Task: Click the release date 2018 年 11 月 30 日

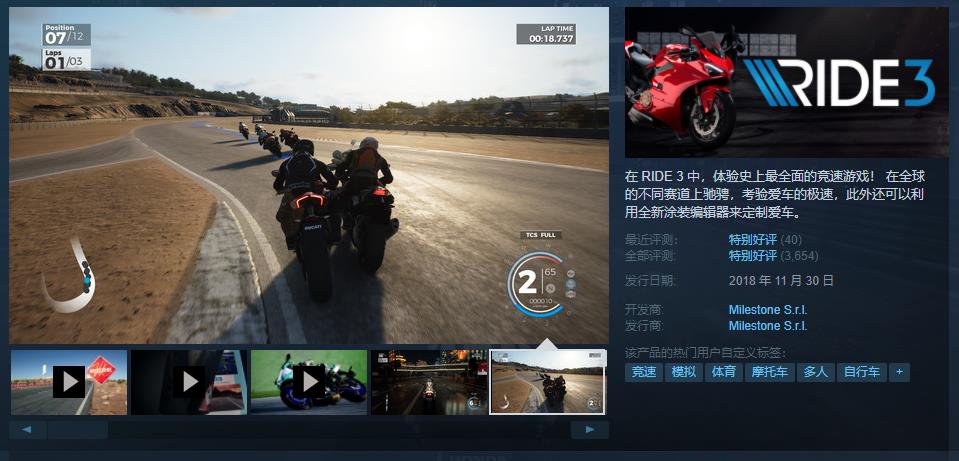Action: (781, 281)
